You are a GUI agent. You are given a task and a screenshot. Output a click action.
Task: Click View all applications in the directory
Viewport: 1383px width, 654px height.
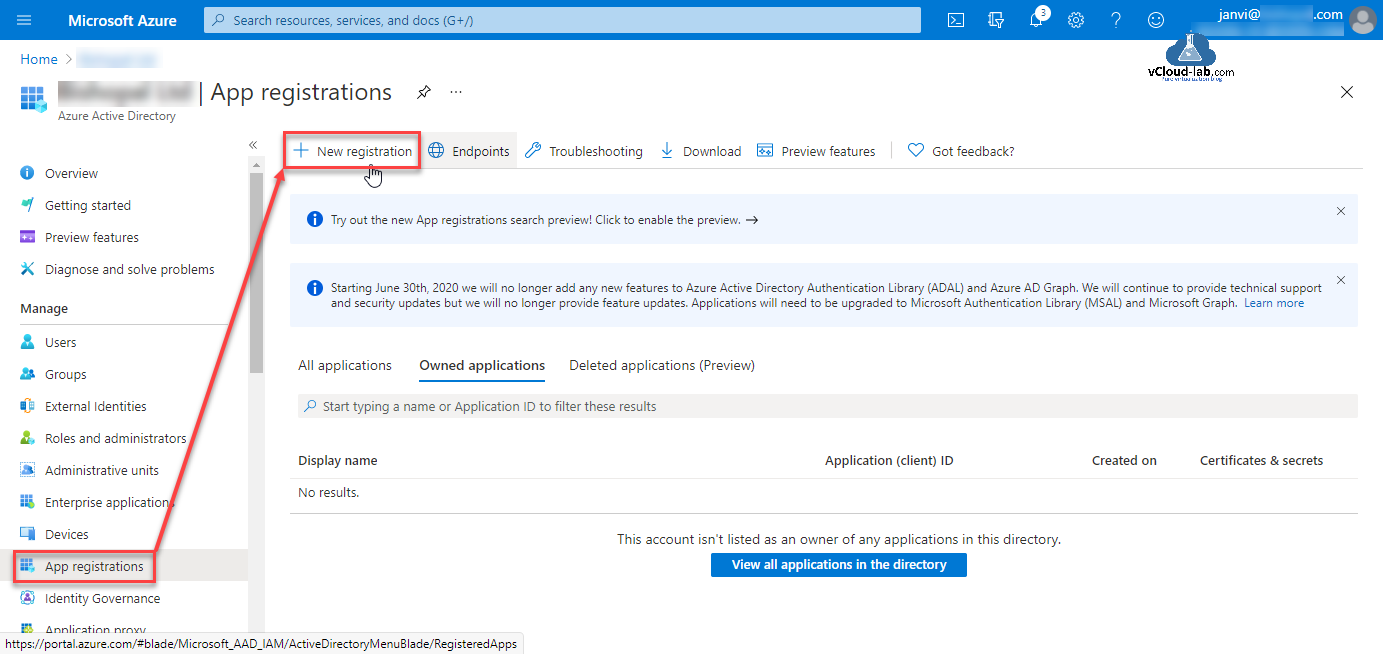(839, 565)
